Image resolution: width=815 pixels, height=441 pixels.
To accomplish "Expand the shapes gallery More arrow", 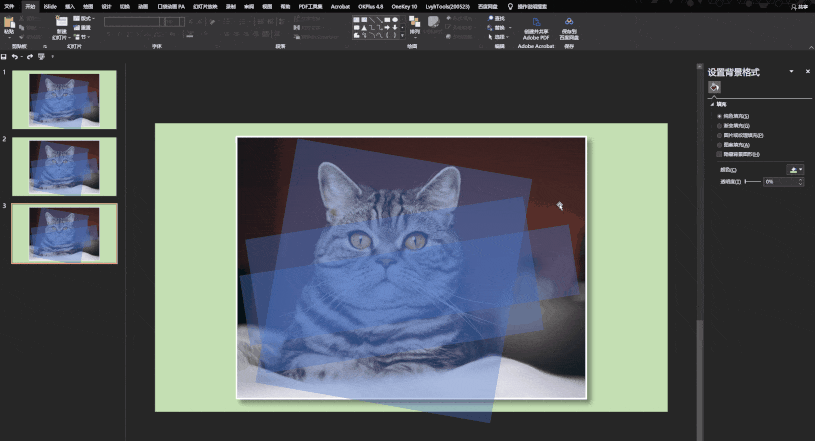I will coord(402,35).
